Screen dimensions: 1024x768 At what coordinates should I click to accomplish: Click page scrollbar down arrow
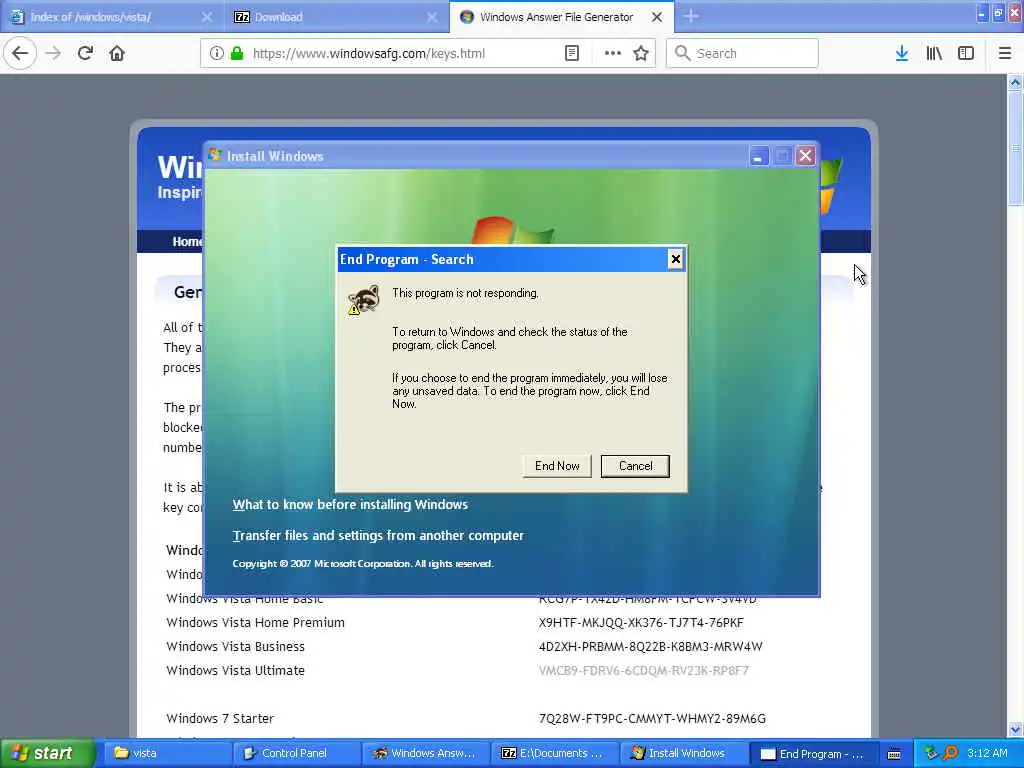(1015, 729)
